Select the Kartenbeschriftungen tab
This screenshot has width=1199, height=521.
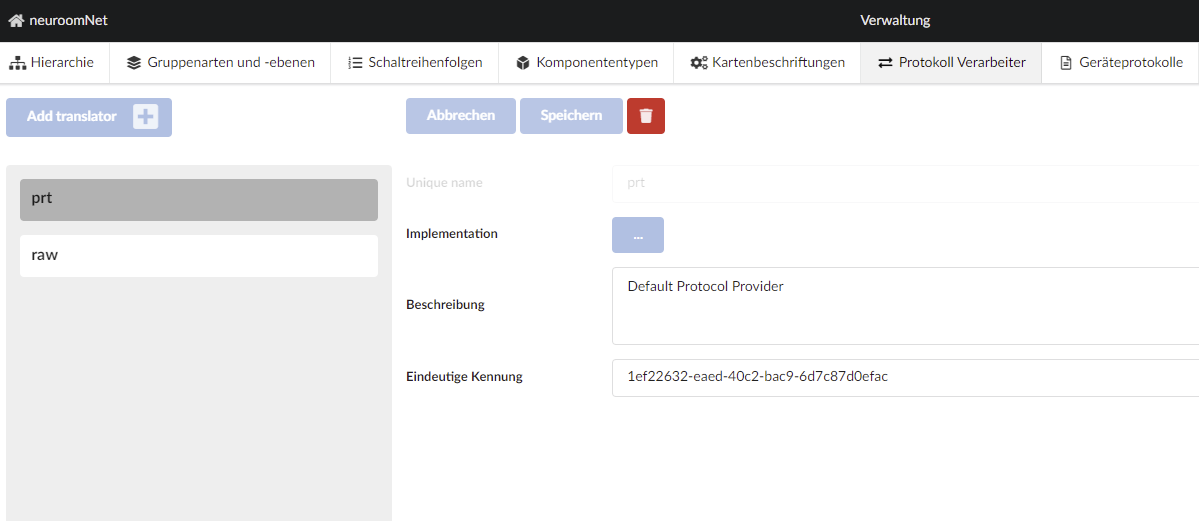[x=767, y=63]
